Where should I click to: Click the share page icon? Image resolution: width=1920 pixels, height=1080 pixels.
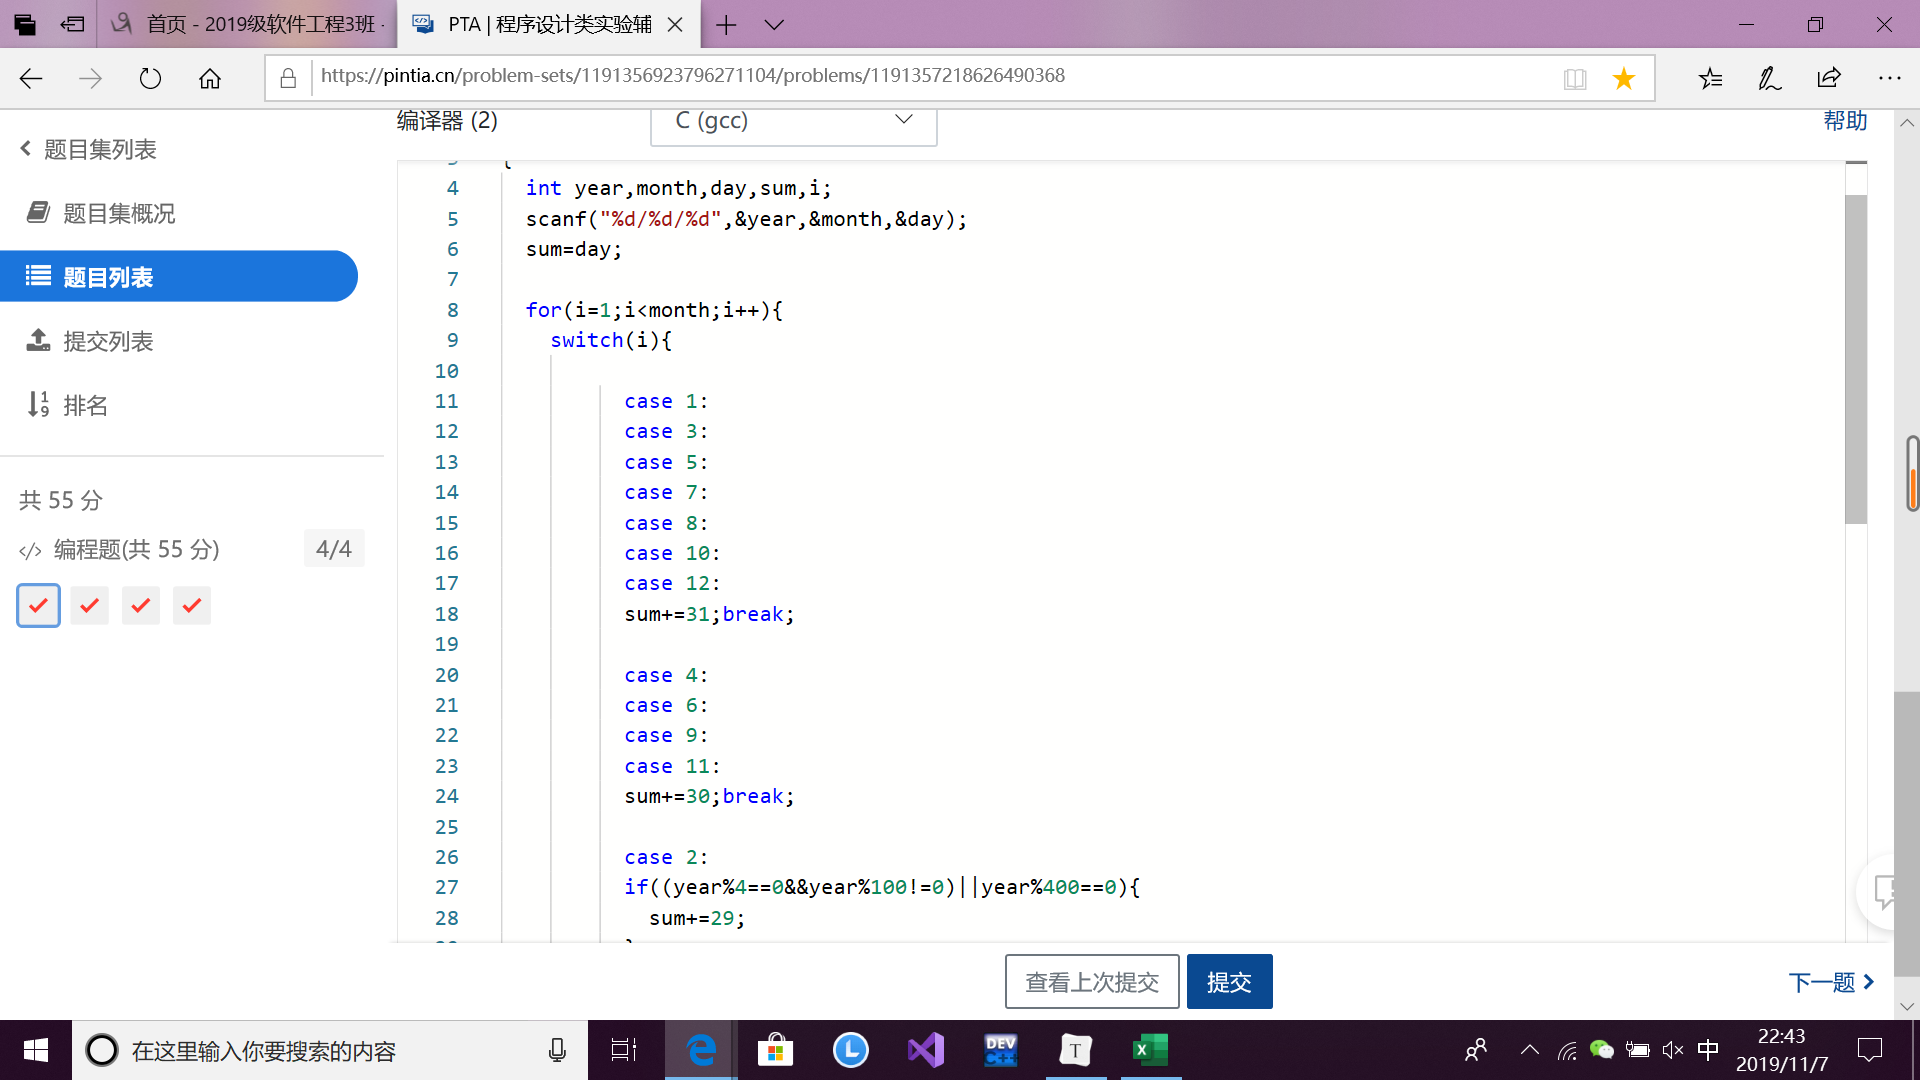[x=1829, y=78]
